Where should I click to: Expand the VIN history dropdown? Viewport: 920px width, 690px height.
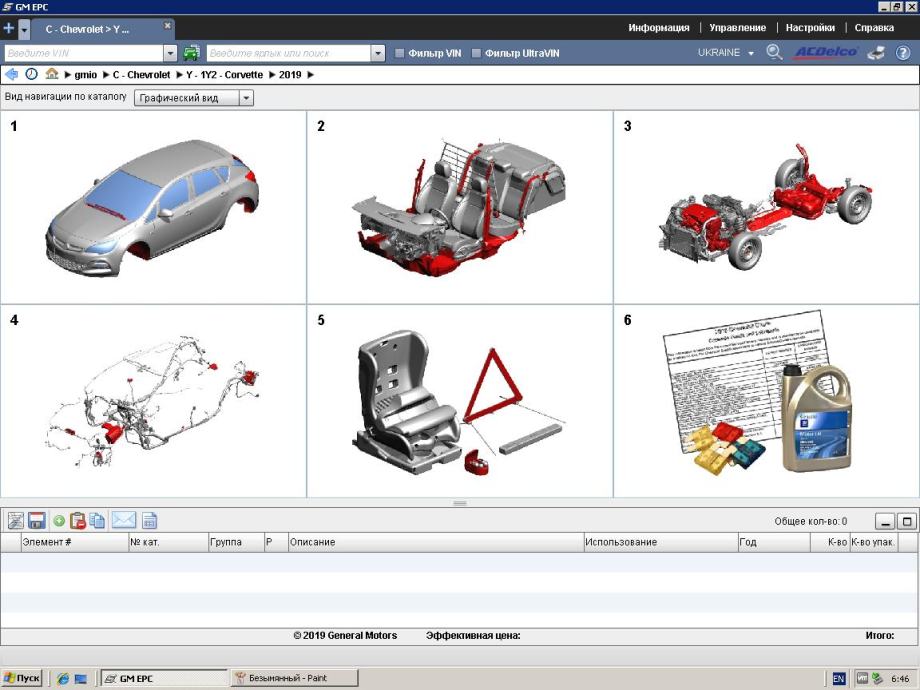[x=170, y=53]
